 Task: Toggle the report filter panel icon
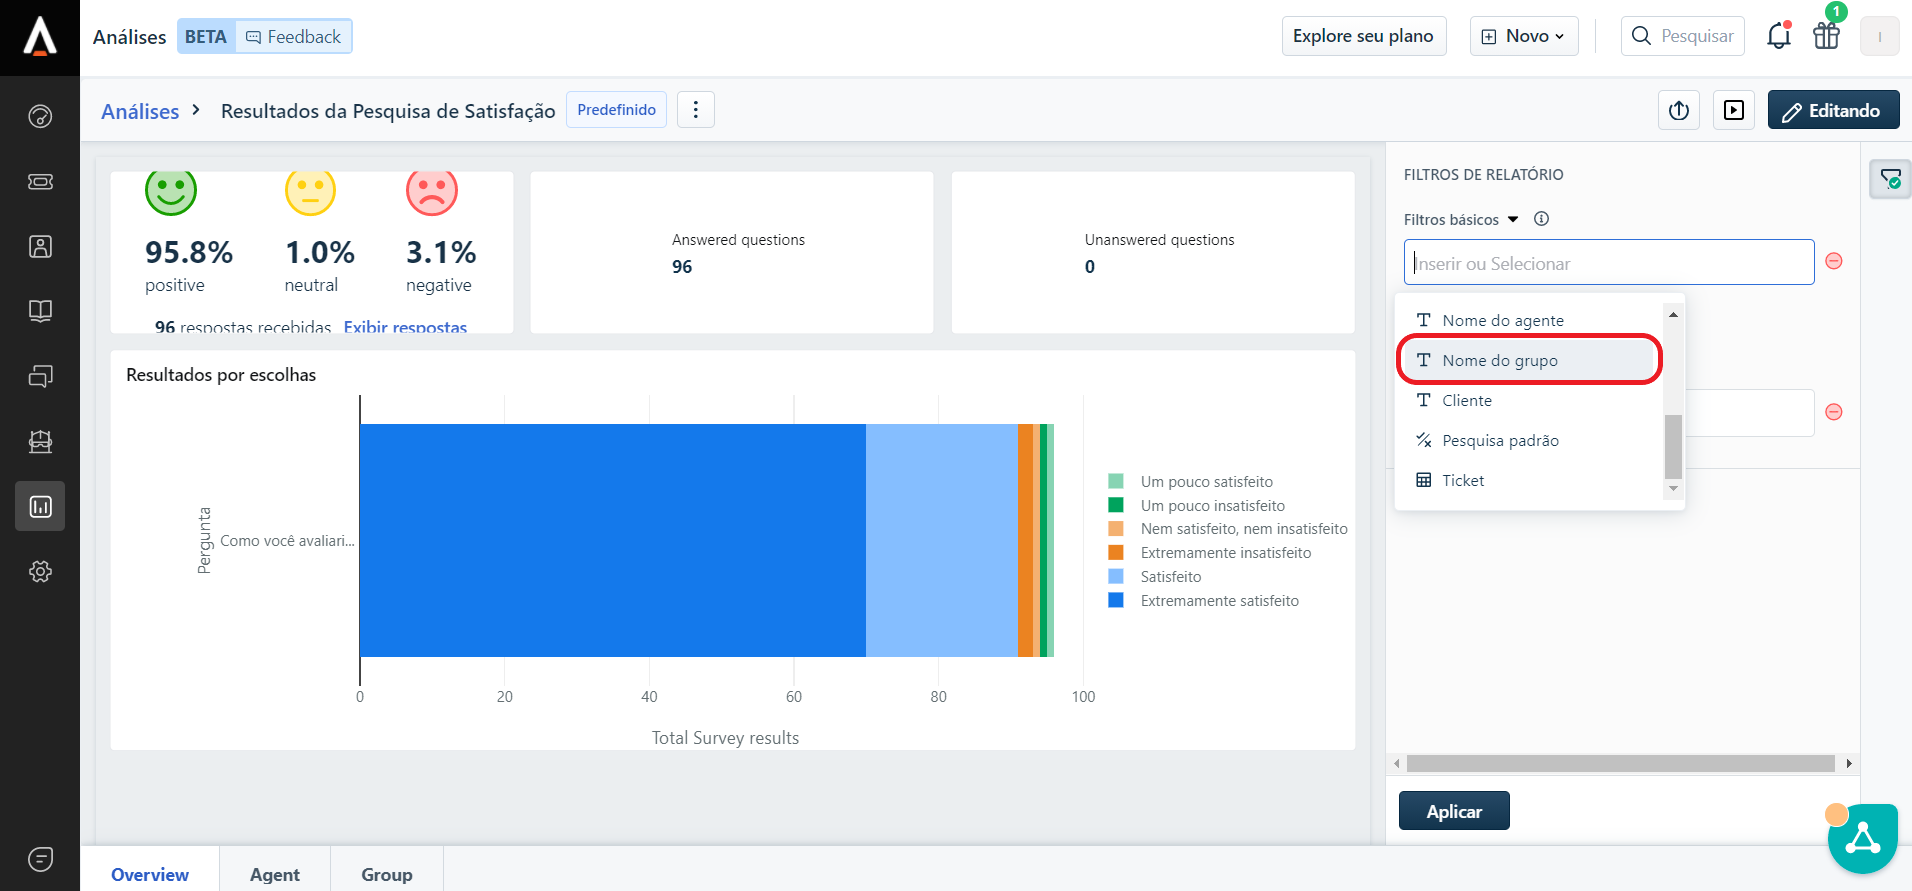1890,179
